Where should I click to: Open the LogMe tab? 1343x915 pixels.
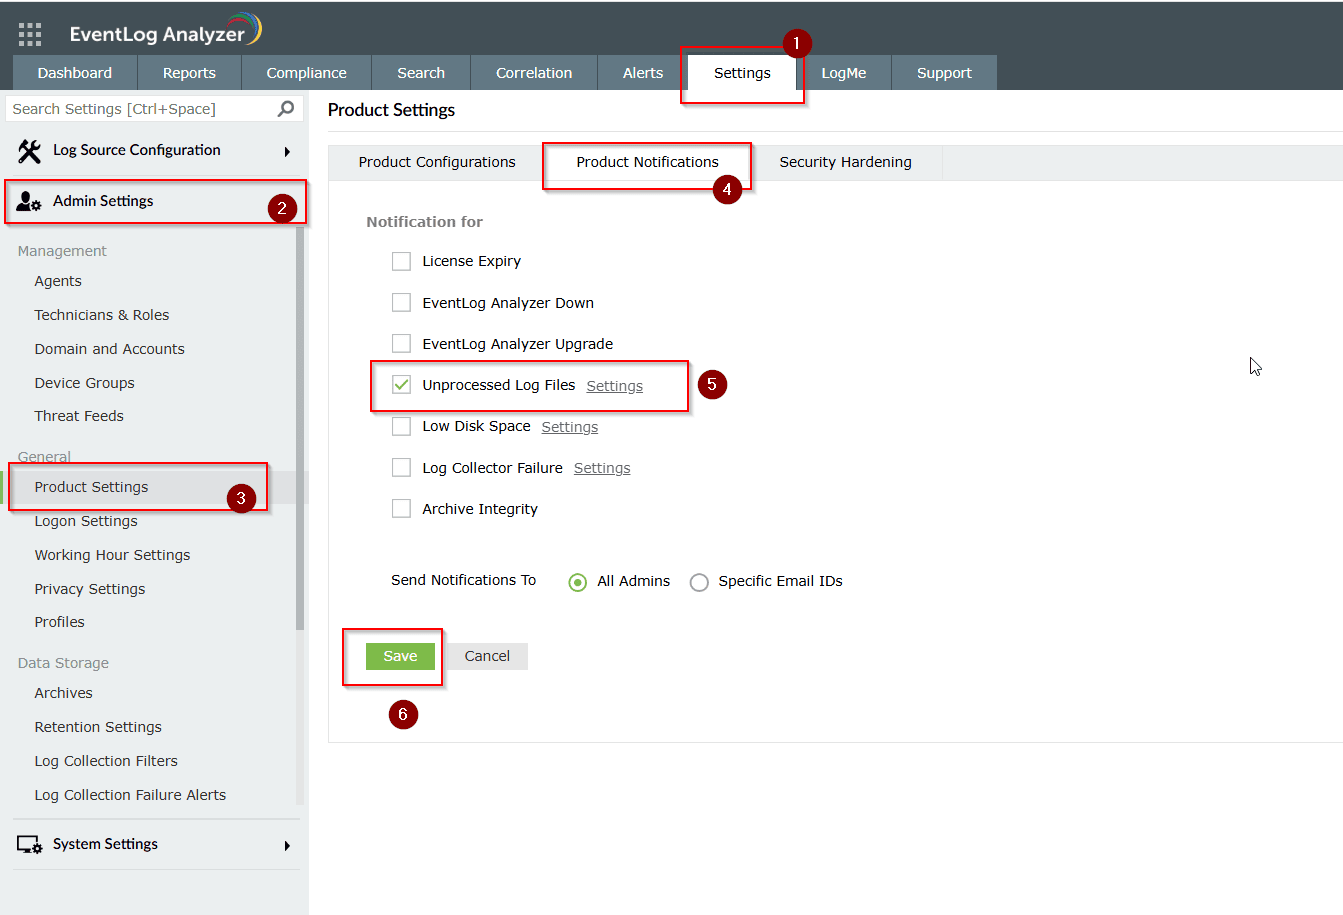click(x=844, y=73)
